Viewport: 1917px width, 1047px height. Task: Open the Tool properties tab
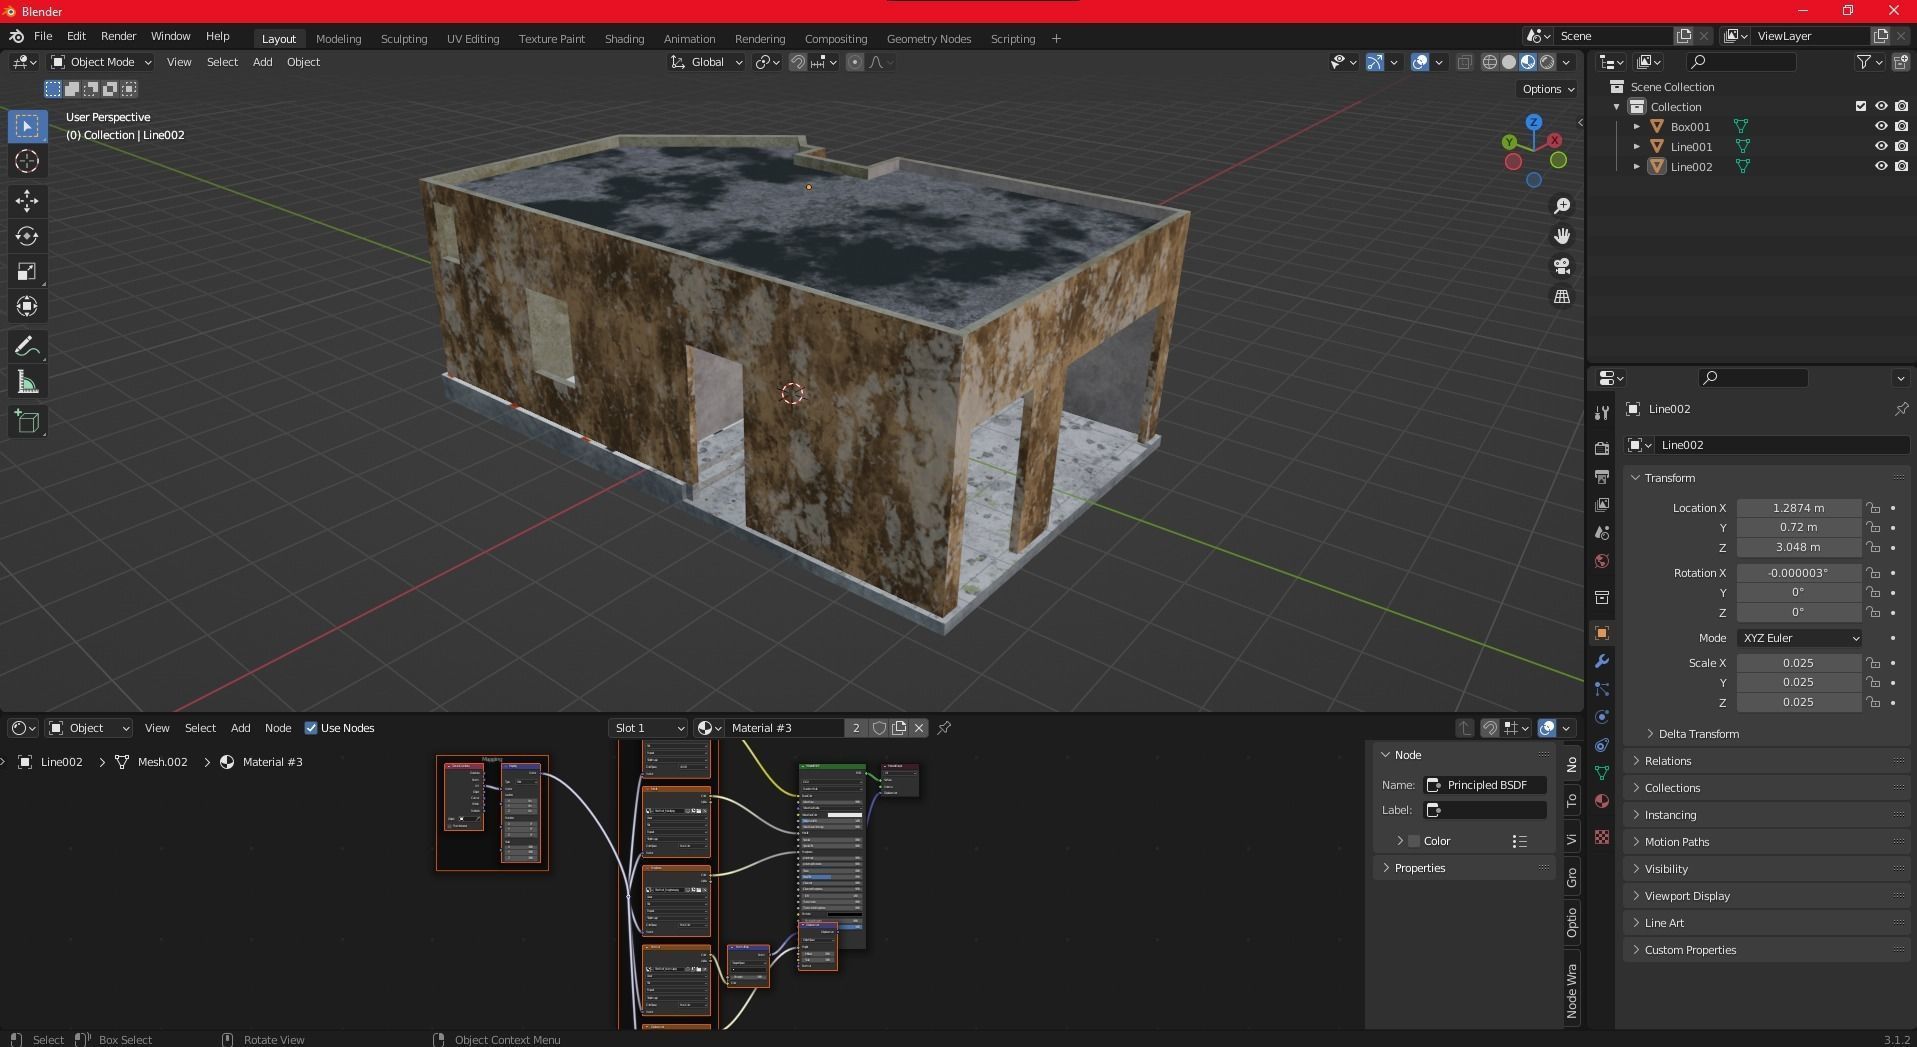point(1602,412)
